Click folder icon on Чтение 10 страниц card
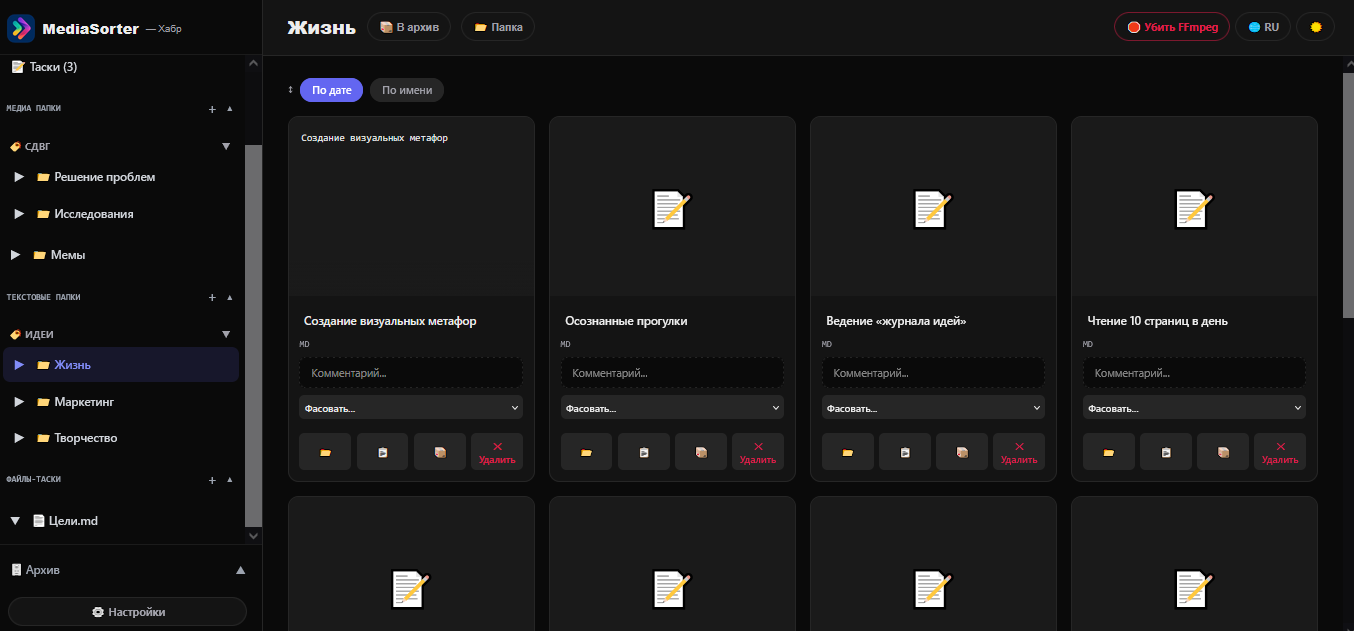The image size is (1354, 631). point(1108,452)
